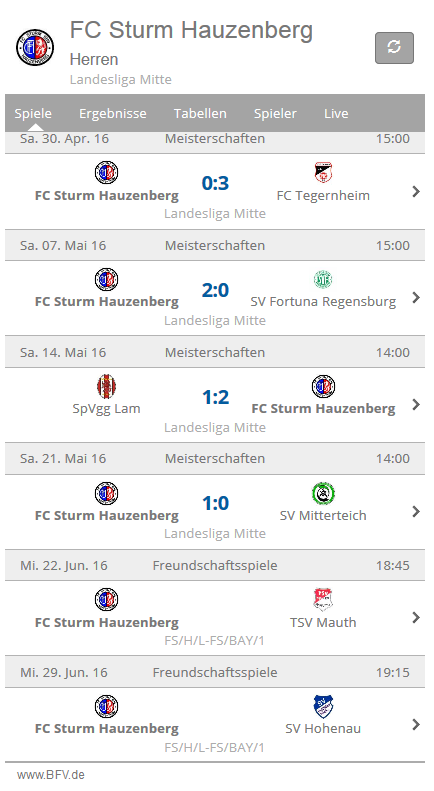Switch to the Ergebnisse tab
This screenshot has width=434, height=791.
click(x=113, y=114)
